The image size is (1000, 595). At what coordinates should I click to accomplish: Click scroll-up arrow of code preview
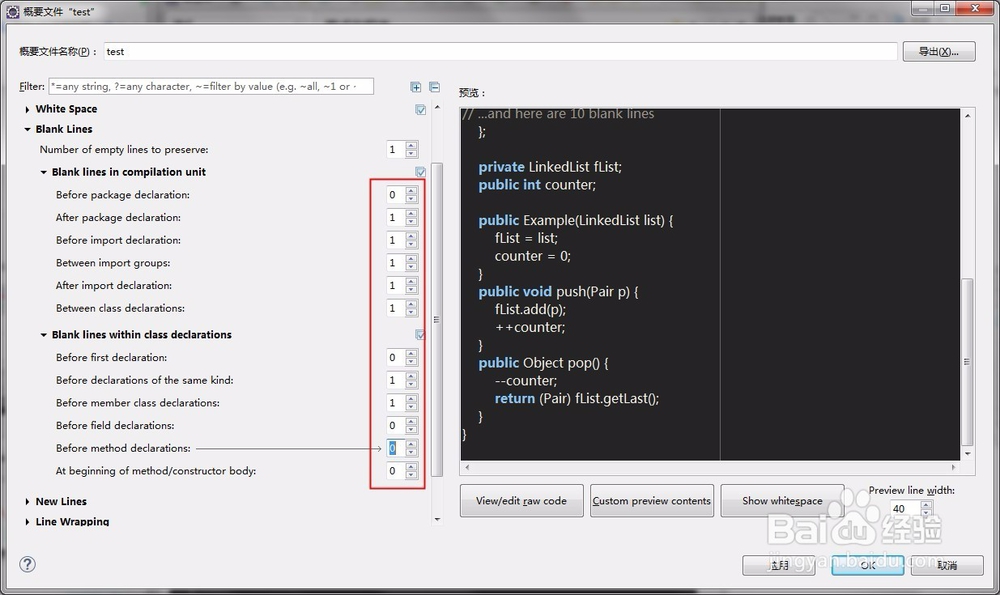[x=967, y=115]
